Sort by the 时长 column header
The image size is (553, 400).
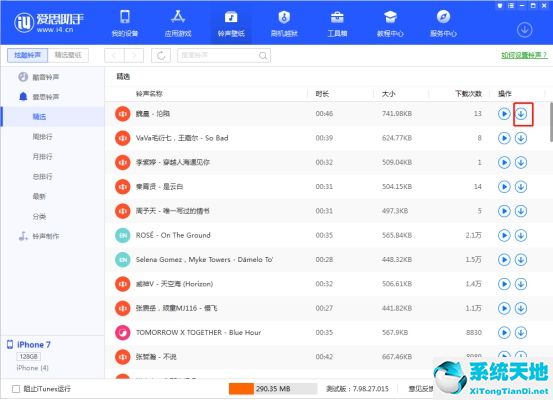pyautogui.click(x=322, y=94)
